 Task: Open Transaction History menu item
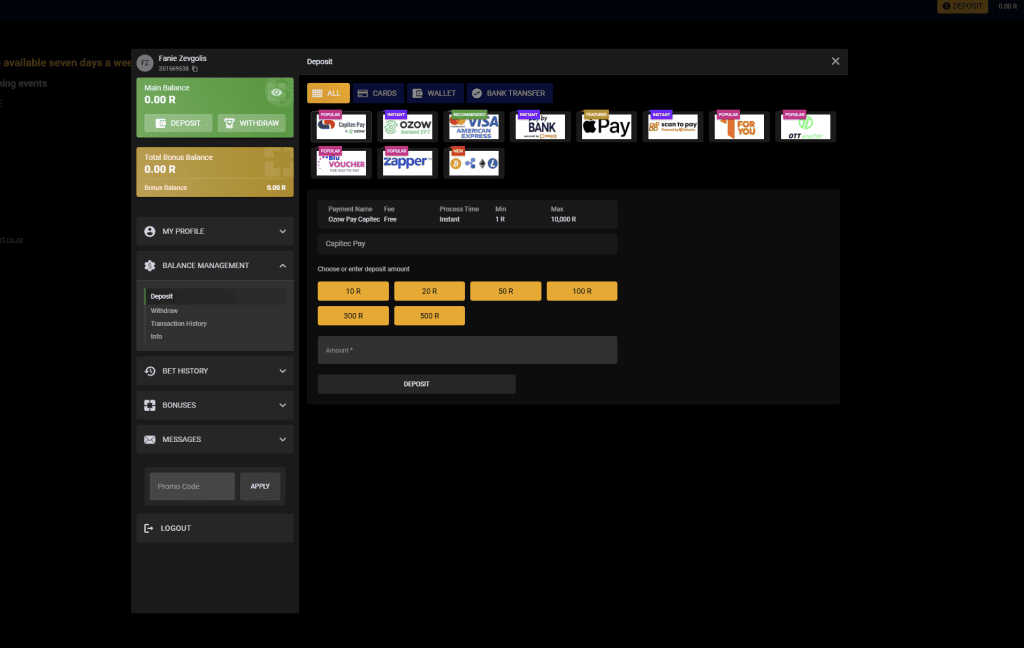pos(178,323)
